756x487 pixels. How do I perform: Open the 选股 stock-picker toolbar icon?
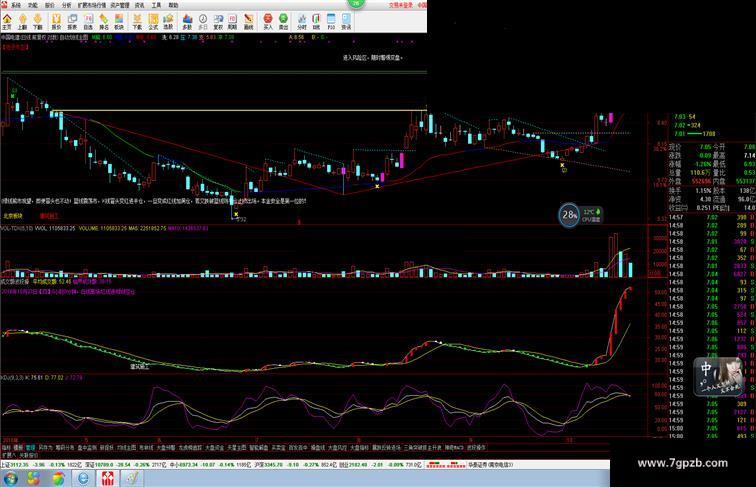(168, 21)
